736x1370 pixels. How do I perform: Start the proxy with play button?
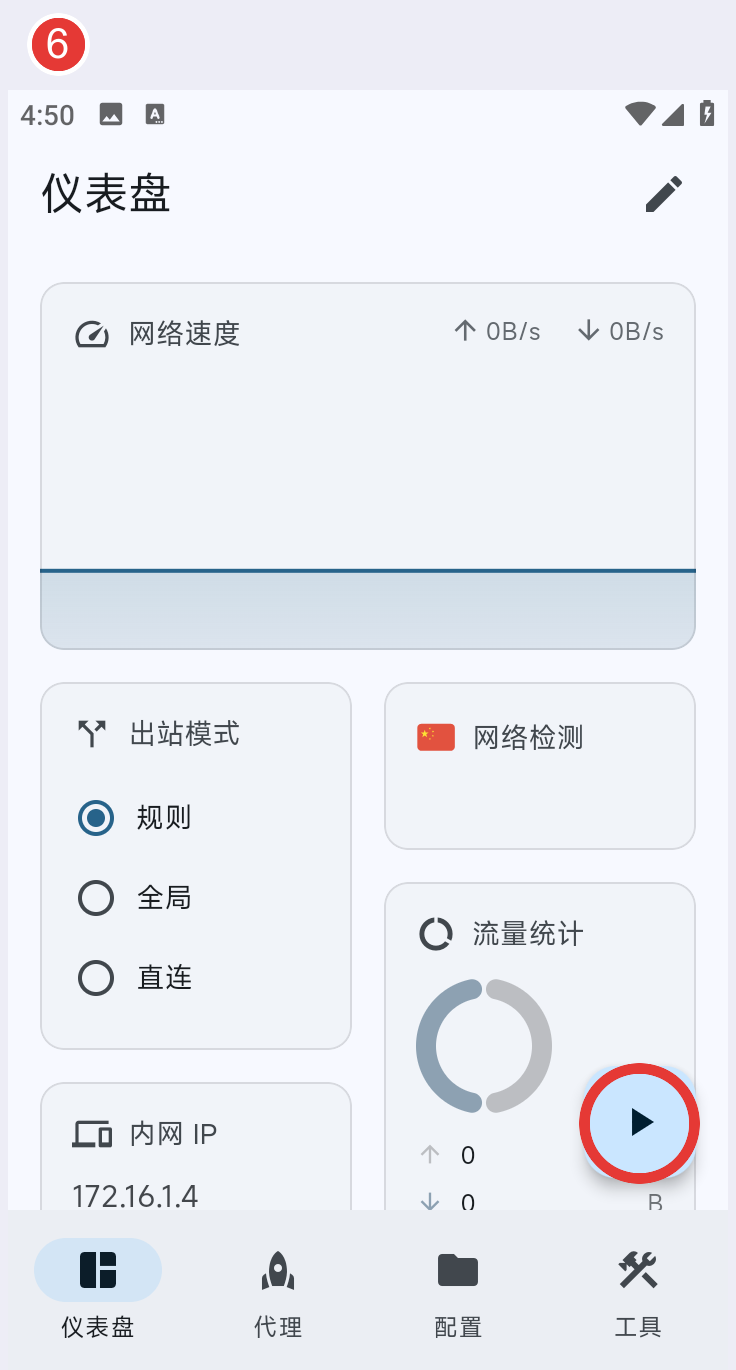pos(640,1123)
